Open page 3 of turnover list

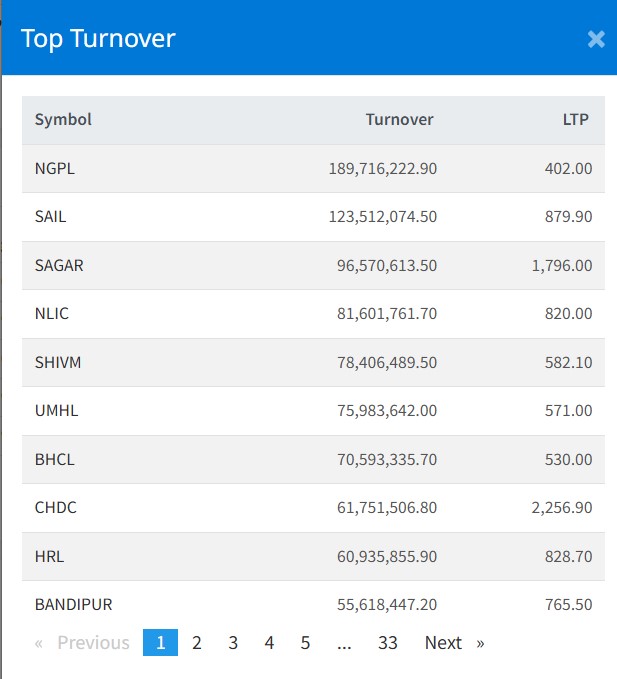pyautogui.click(x=233, y=643)
